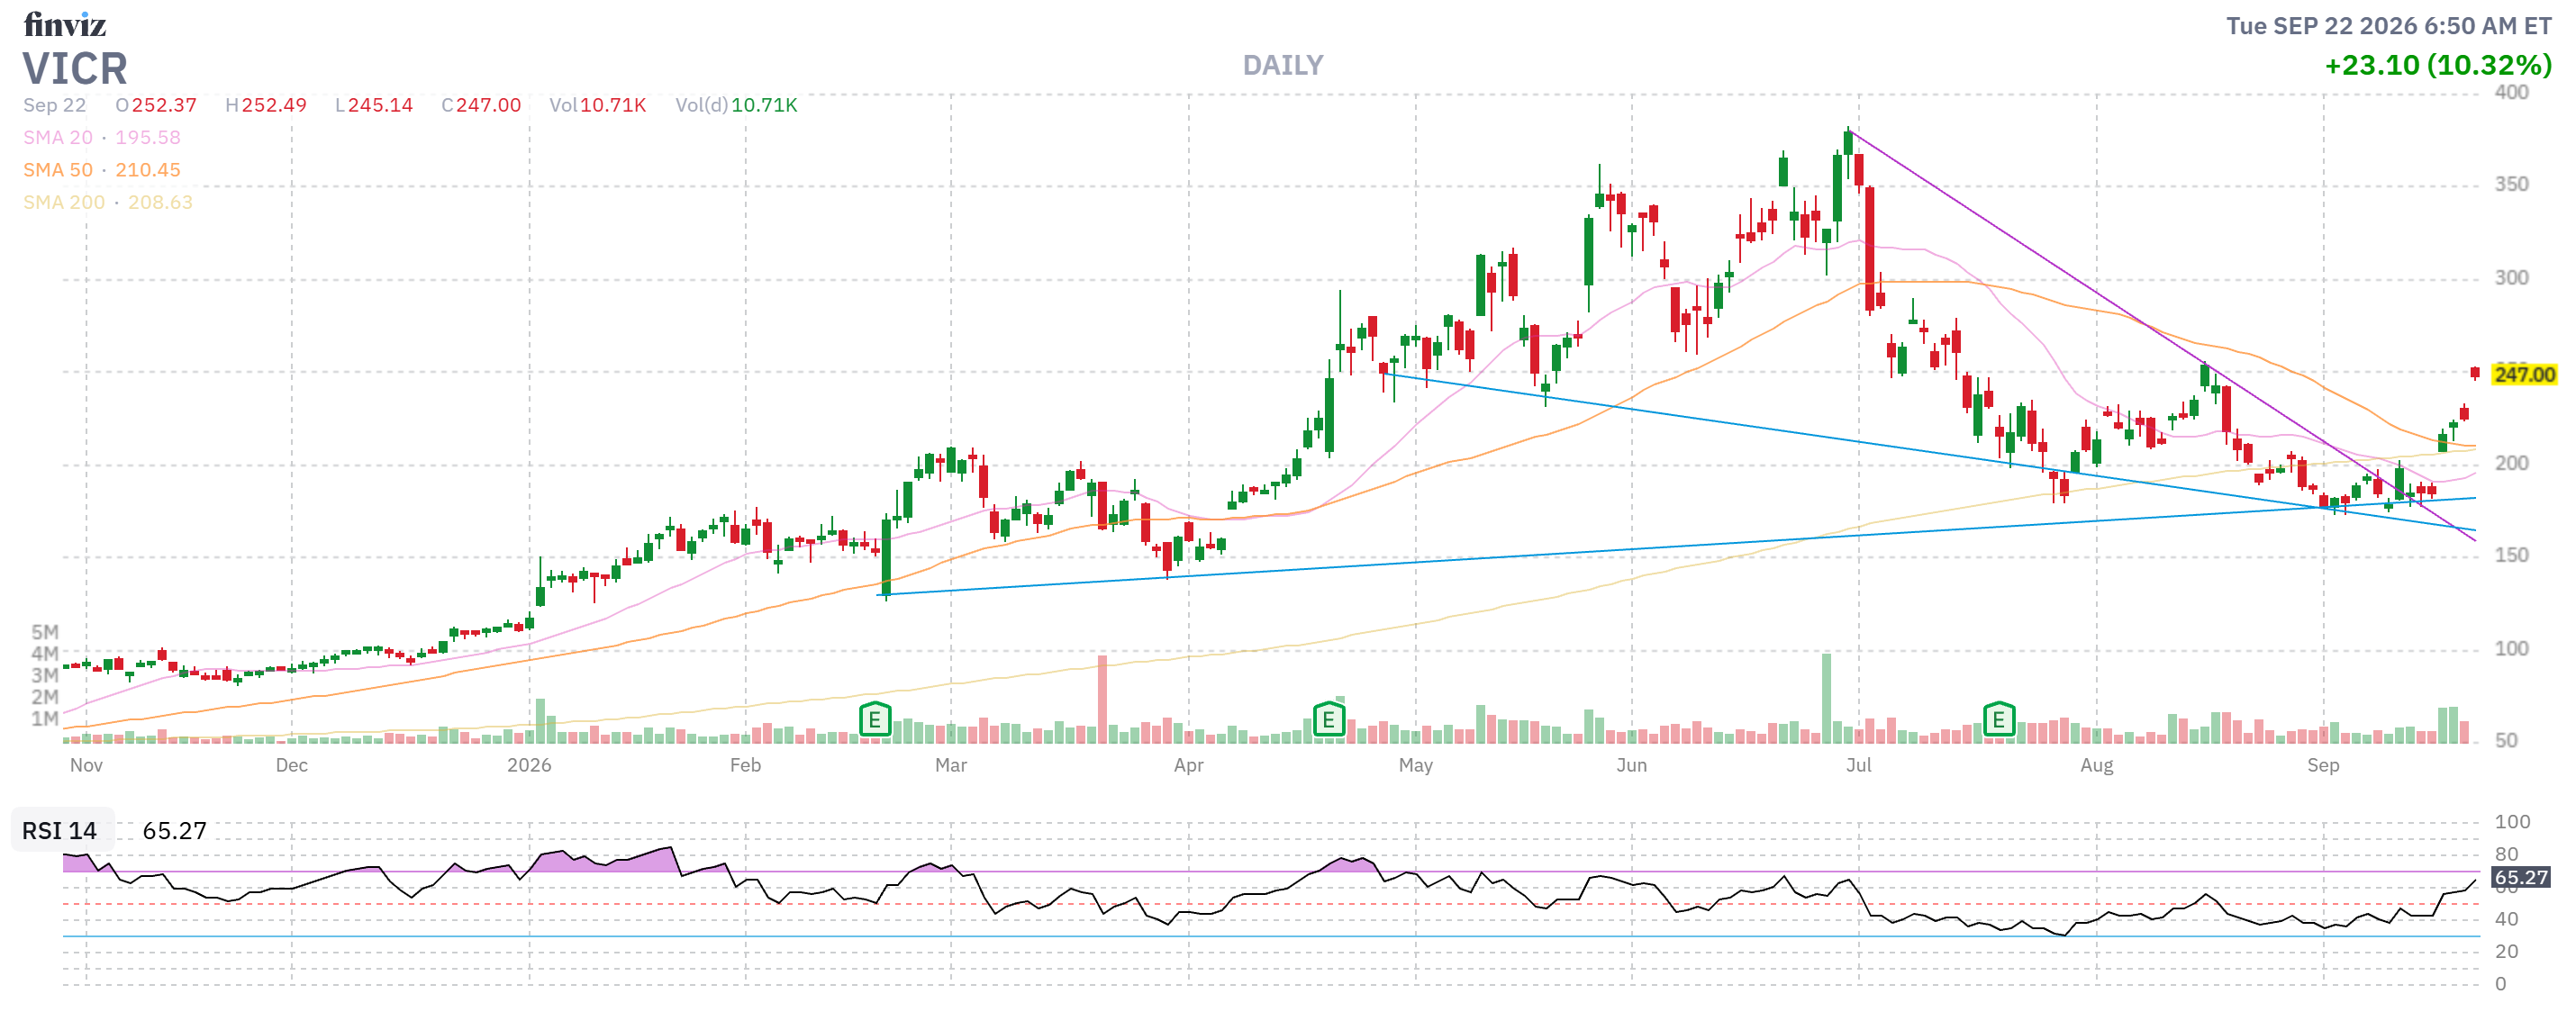Click the 2026 label on time axis
Viewport: 2576px width, 1012px height.
(529, 765)
